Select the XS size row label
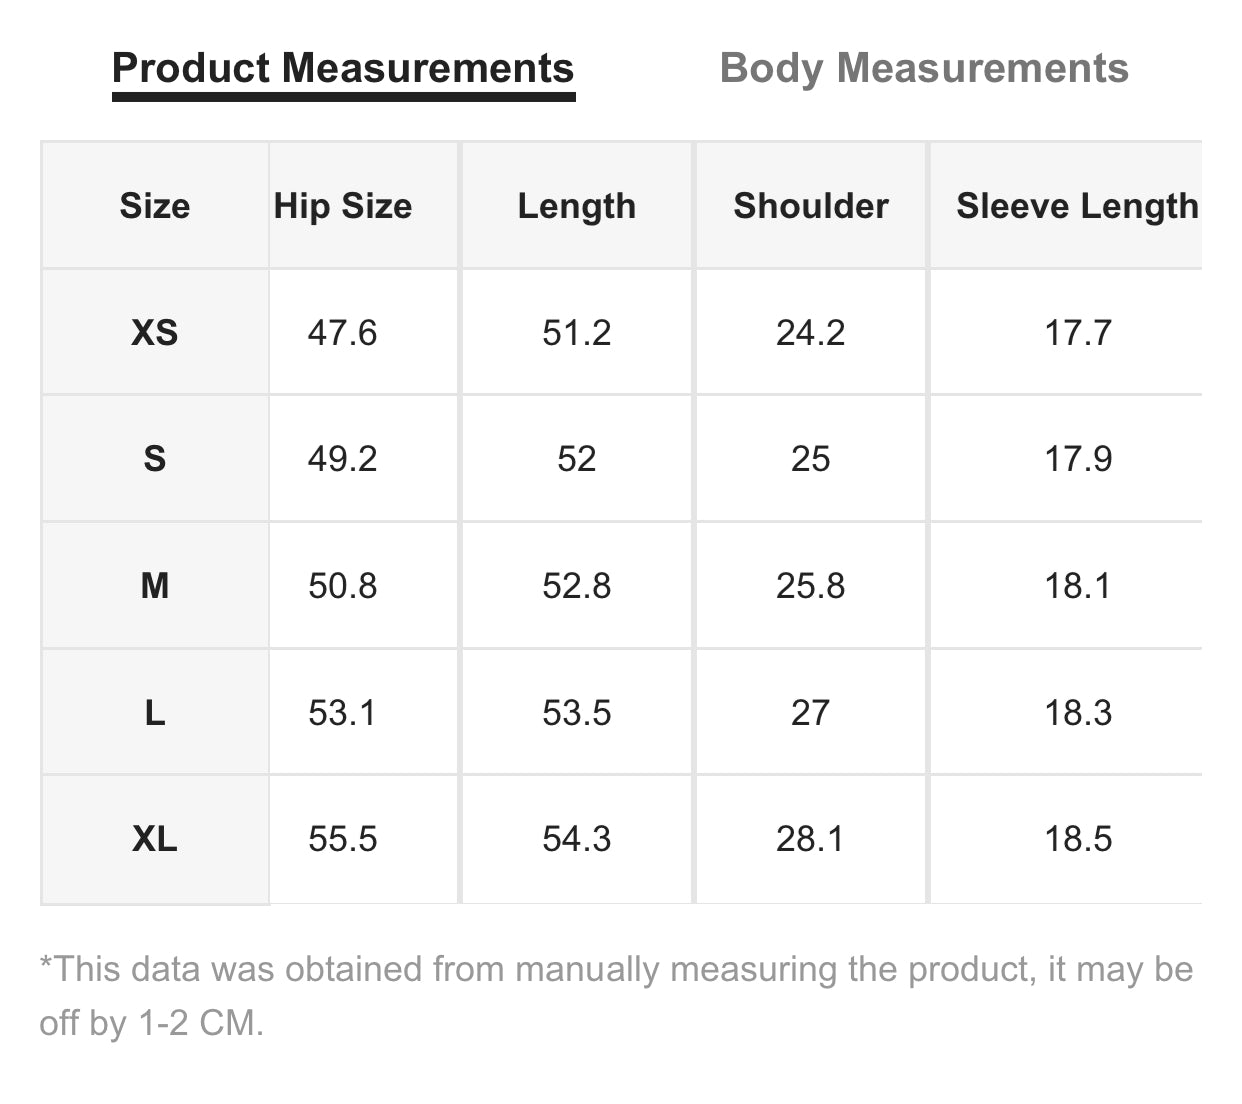This screenshot has height=1104, width=1242. [x=155, y=332]
